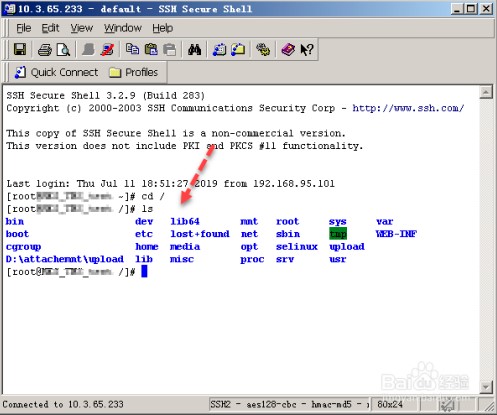The image size is (497, 415).
Task: Open New File Transfer Window icon
Action: click(238, 50)
